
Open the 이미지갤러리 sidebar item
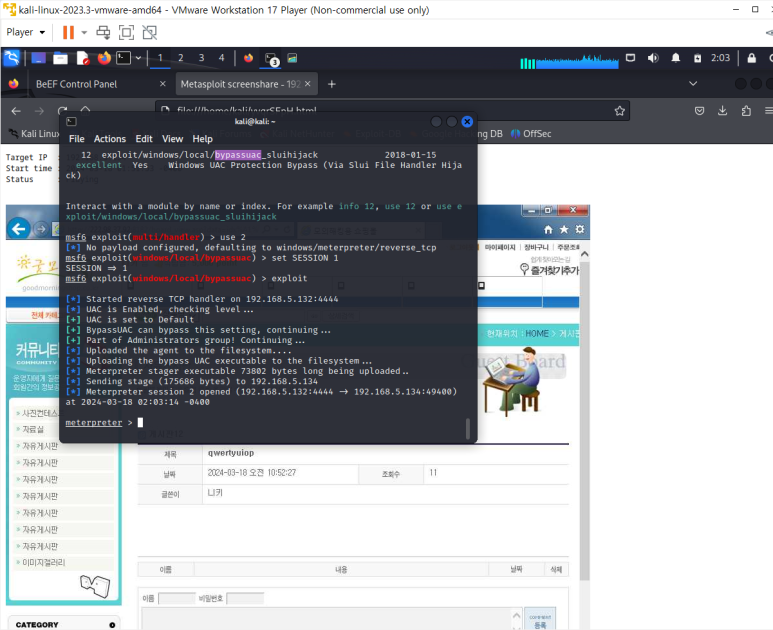[43, 562]
